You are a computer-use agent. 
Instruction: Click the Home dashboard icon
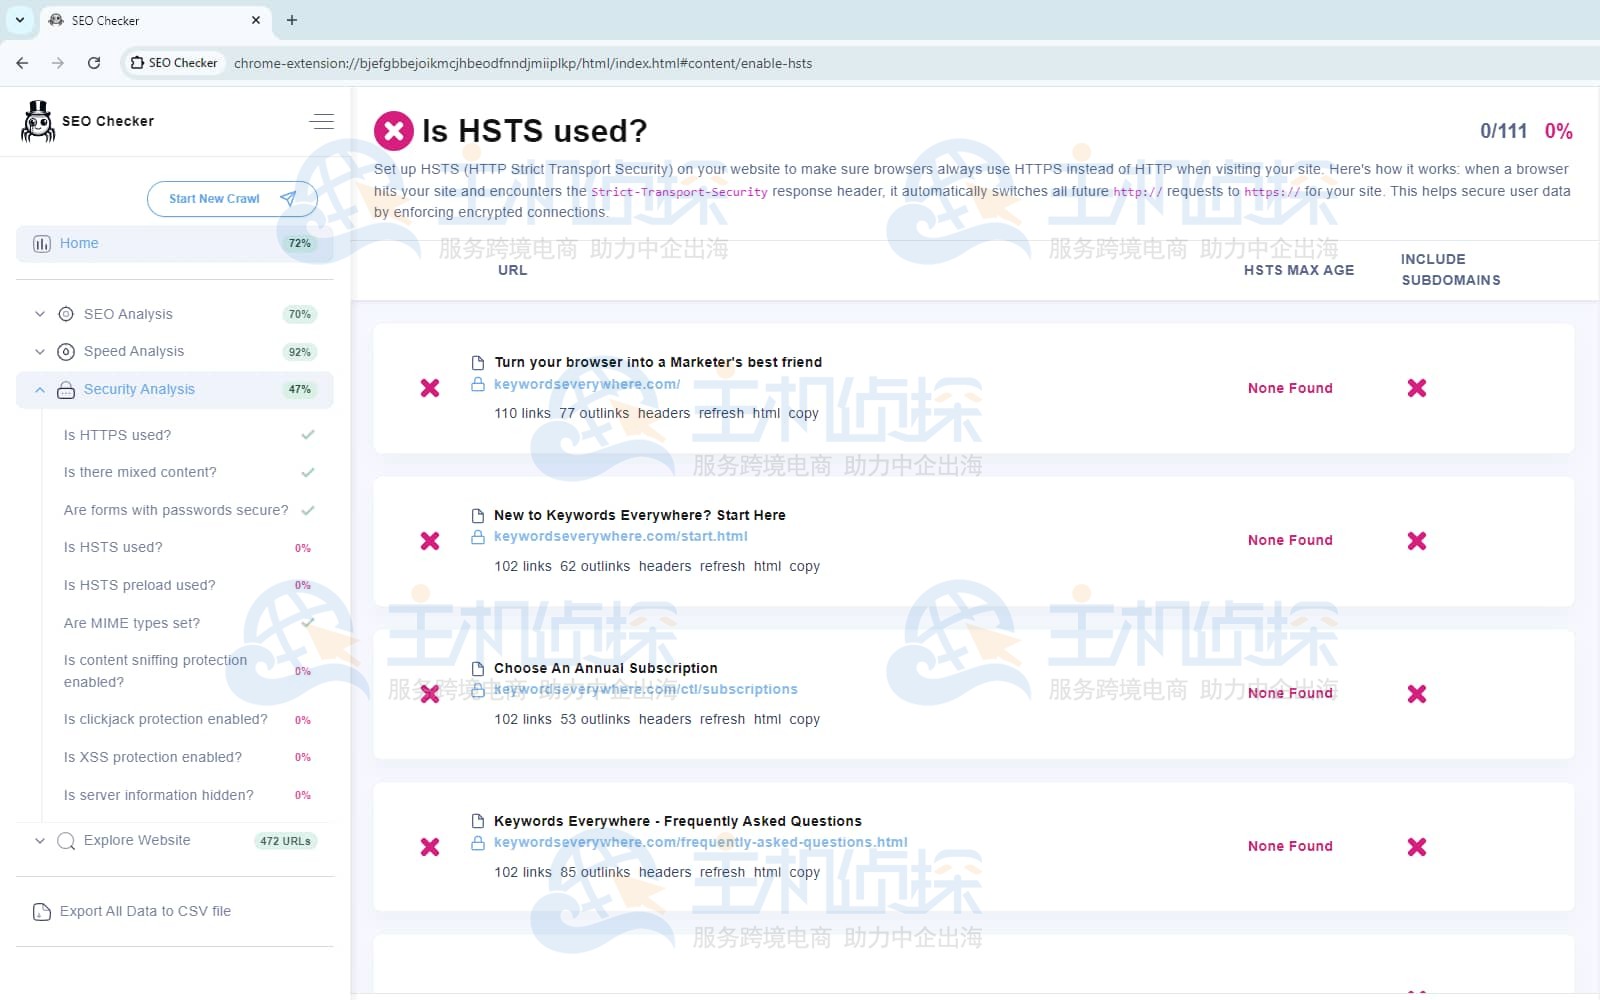42,244
